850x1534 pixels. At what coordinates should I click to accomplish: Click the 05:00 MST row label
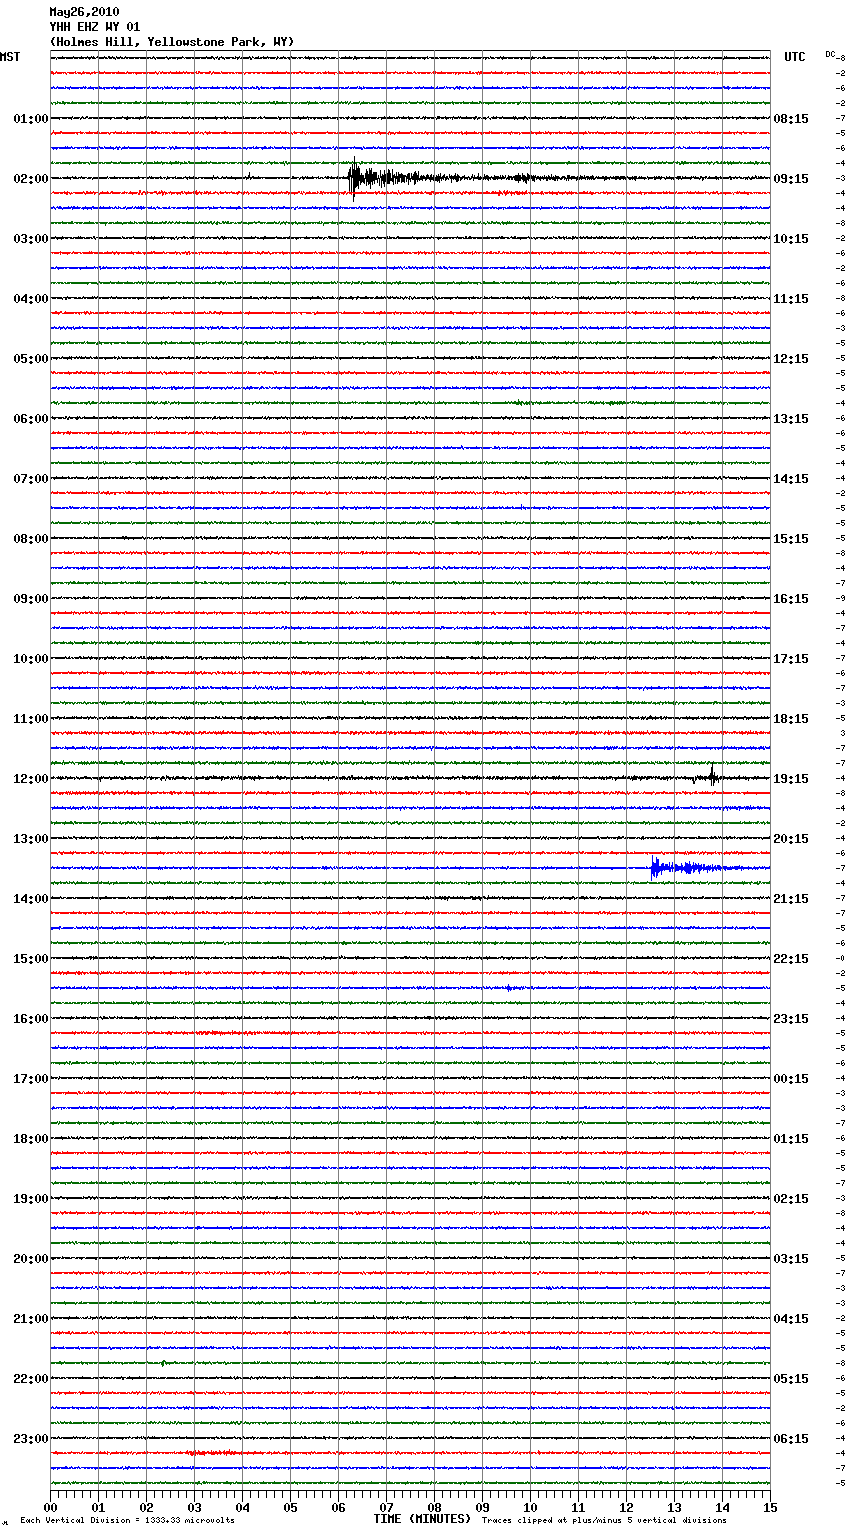31,359
